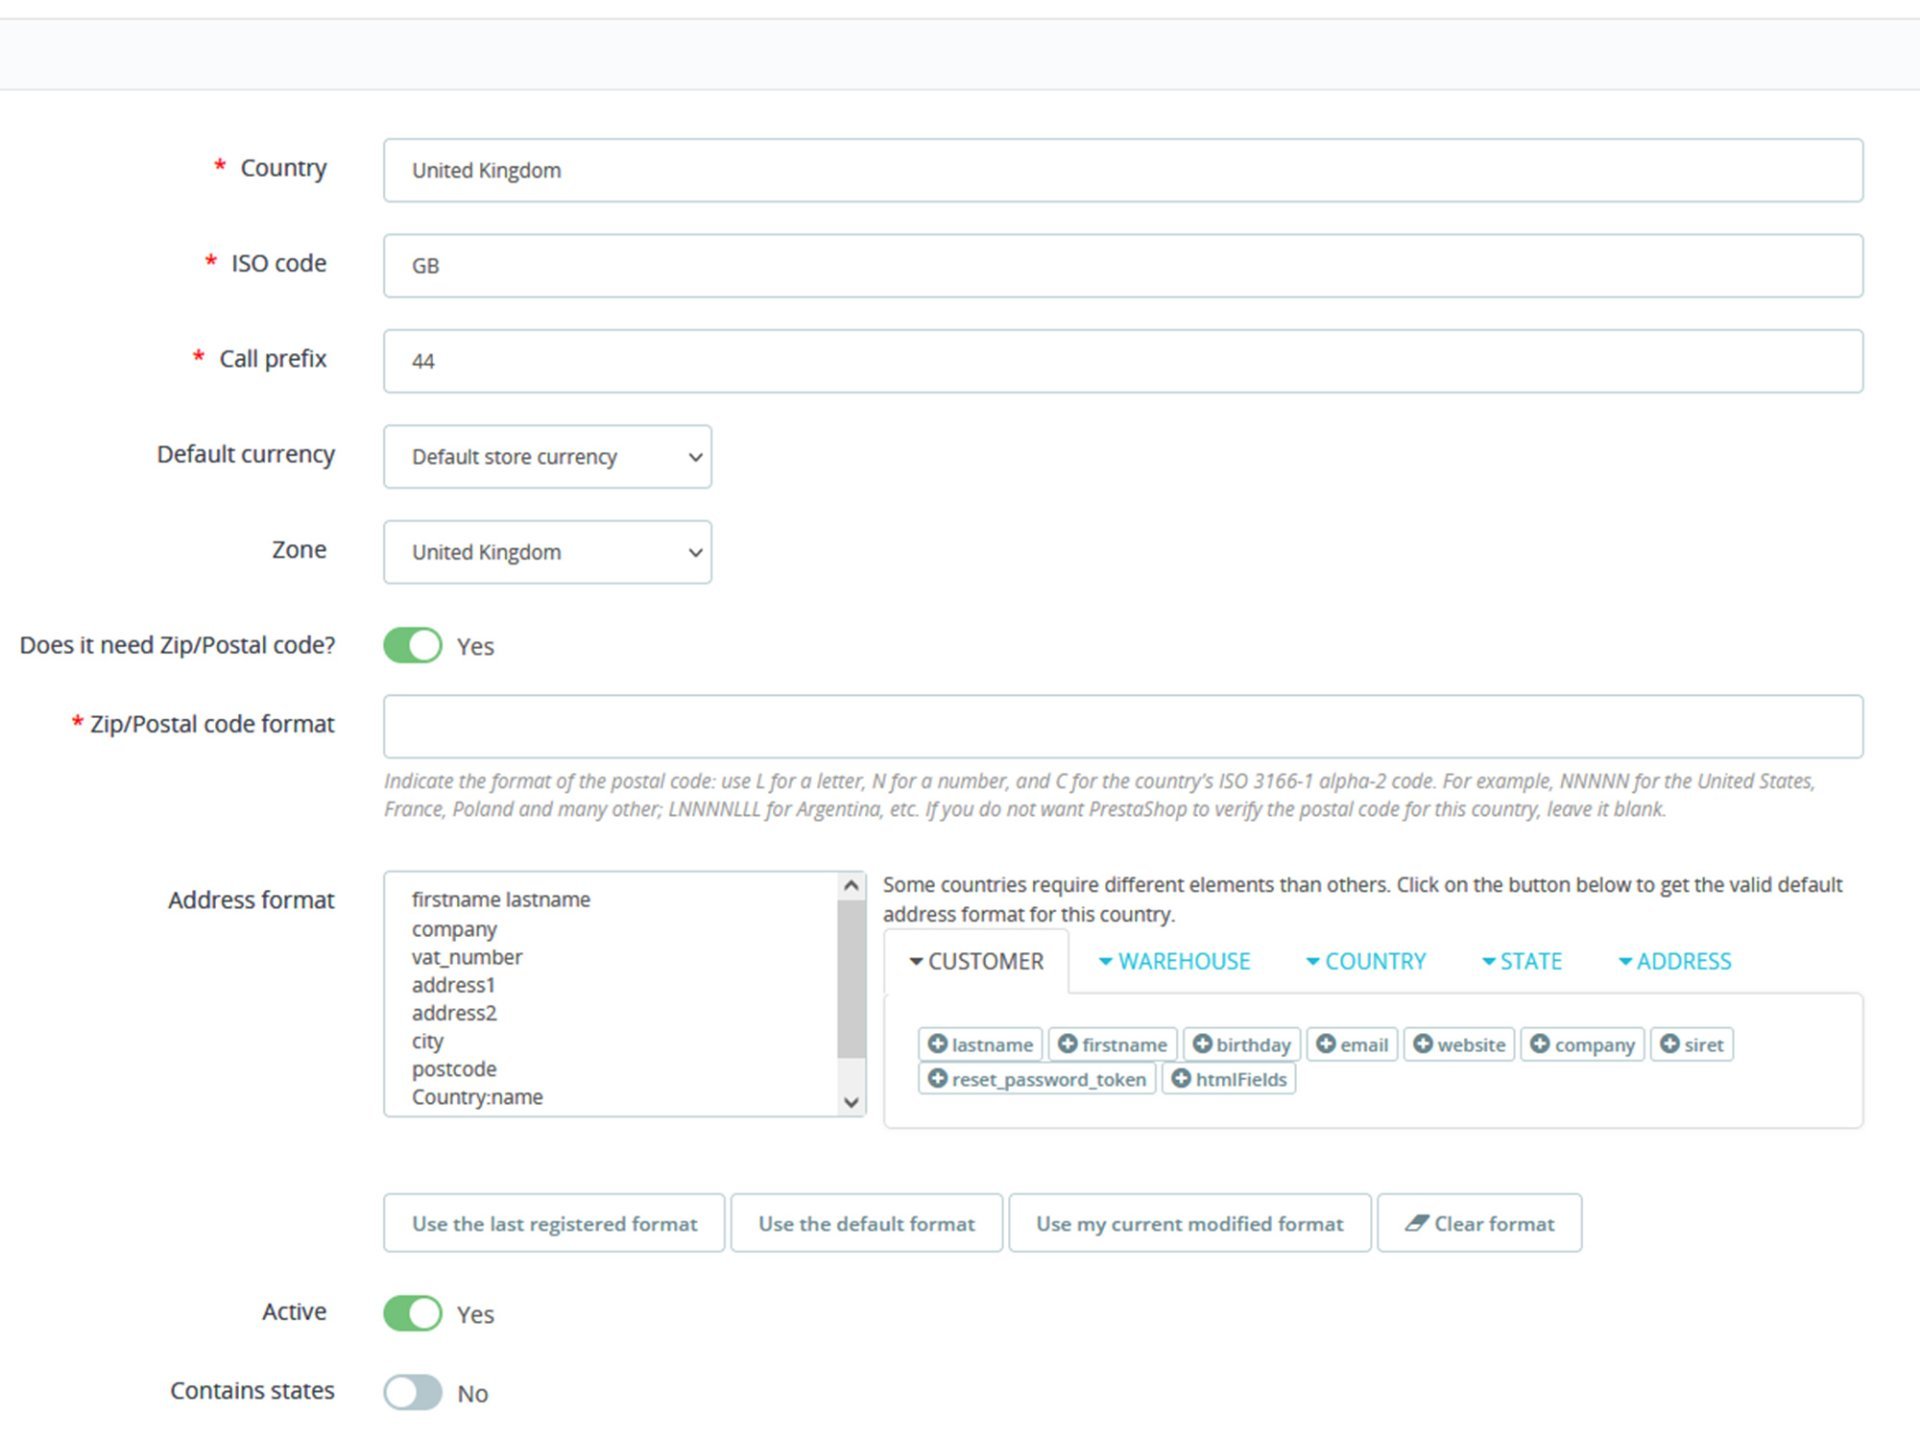Switch to the ADDRESS fields tab
The image size is (1920, 1440).
pyautogui.click(x=1675, y=961)
